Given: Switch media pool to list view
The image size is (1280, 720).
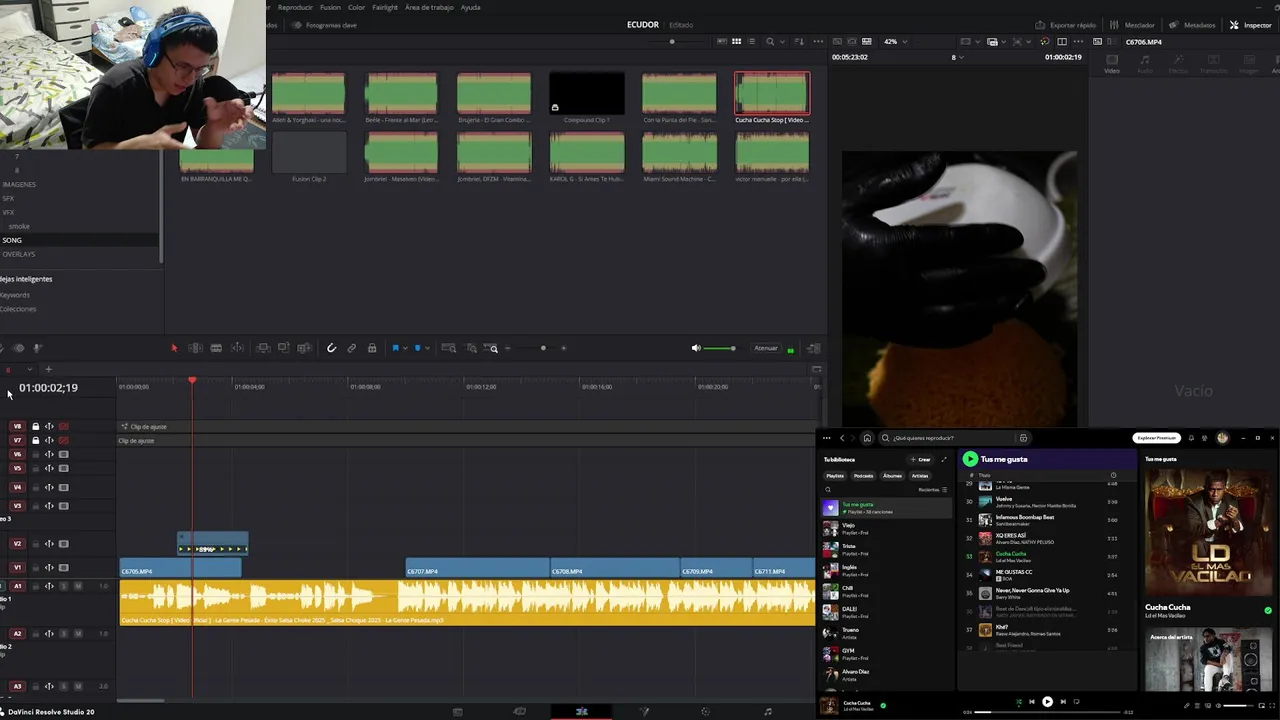Looking at the screenshot, I should [x=752, y=42].
